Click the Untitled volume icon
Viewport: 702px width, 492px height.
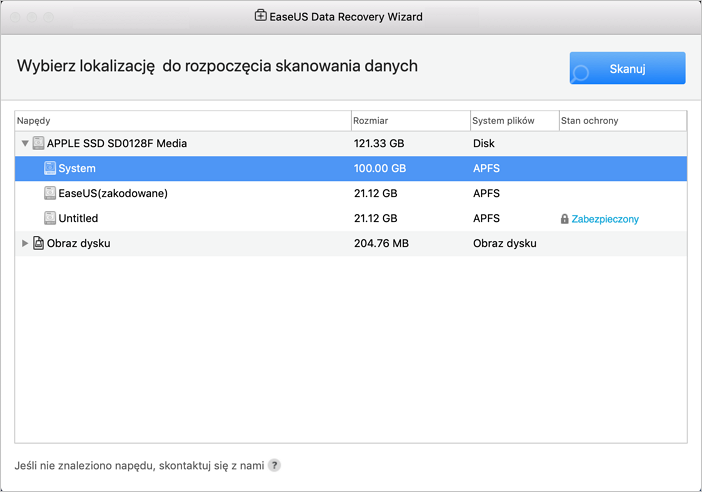point(50,218)
